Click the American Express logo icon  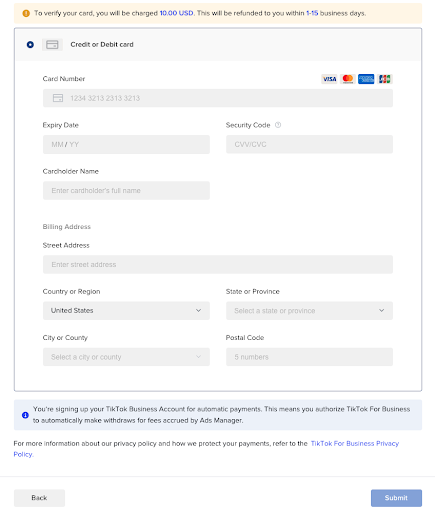(366, 79)
